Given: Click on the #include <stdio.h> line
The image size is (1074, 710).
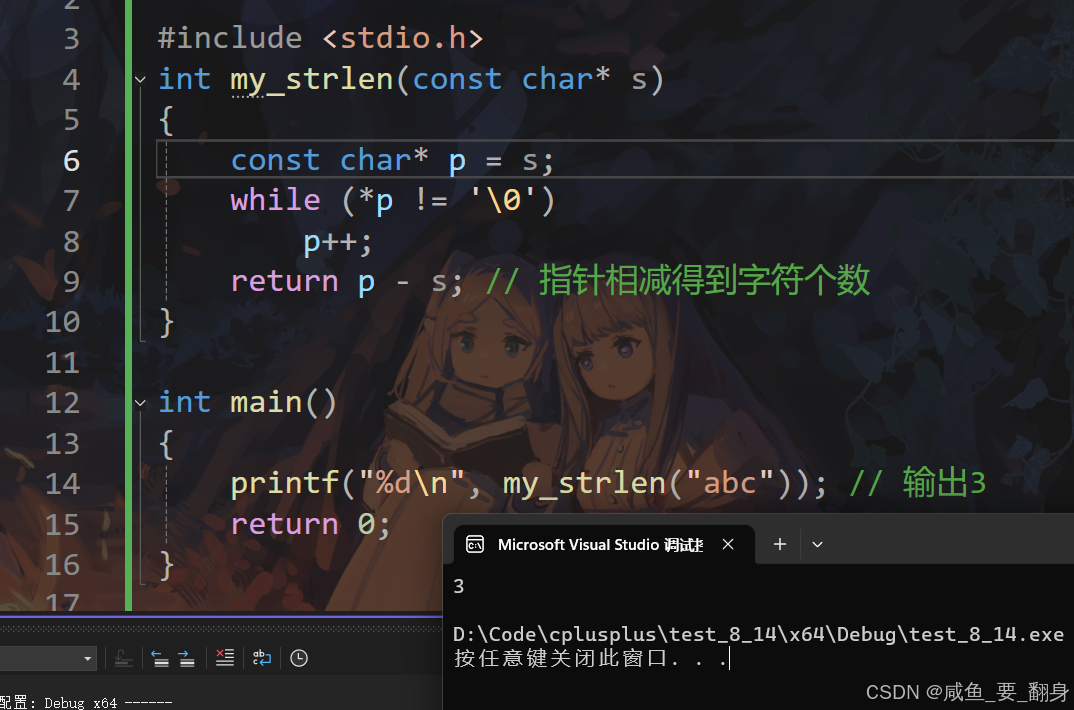Looking at the screenshot, I should 321,38.
